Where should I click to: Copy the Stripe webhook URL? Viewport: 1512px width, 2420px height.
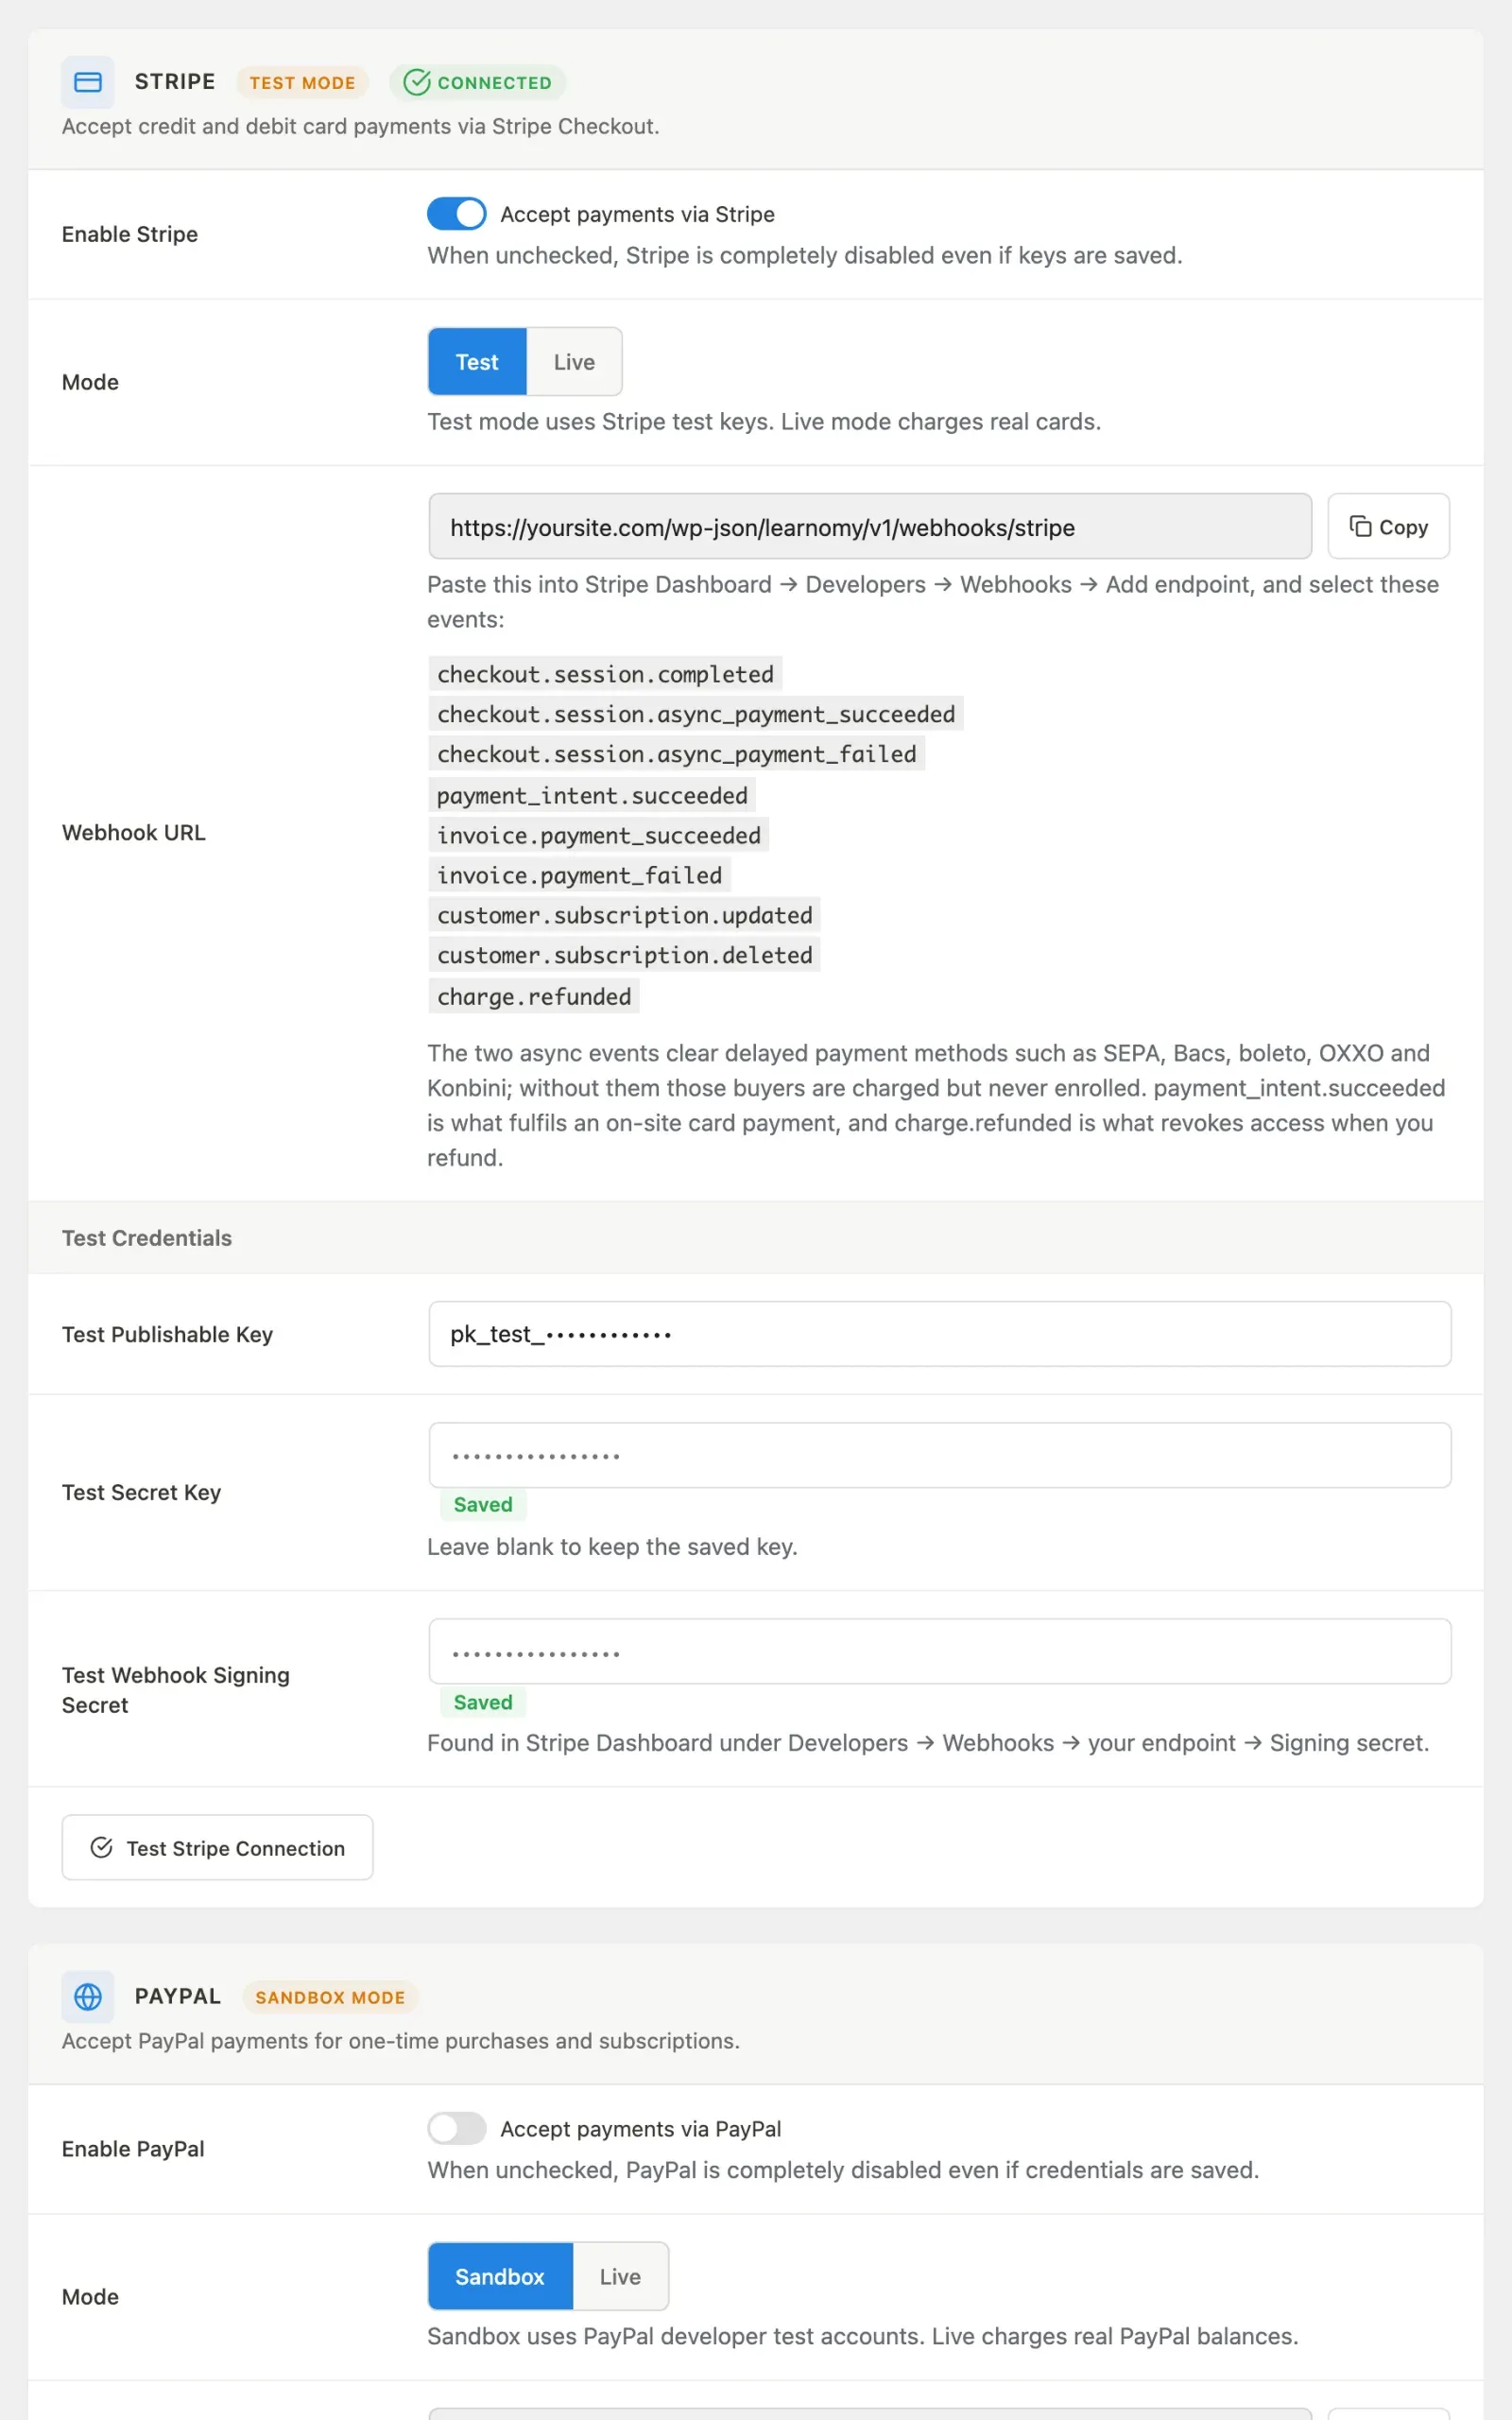pos(1388,526)
